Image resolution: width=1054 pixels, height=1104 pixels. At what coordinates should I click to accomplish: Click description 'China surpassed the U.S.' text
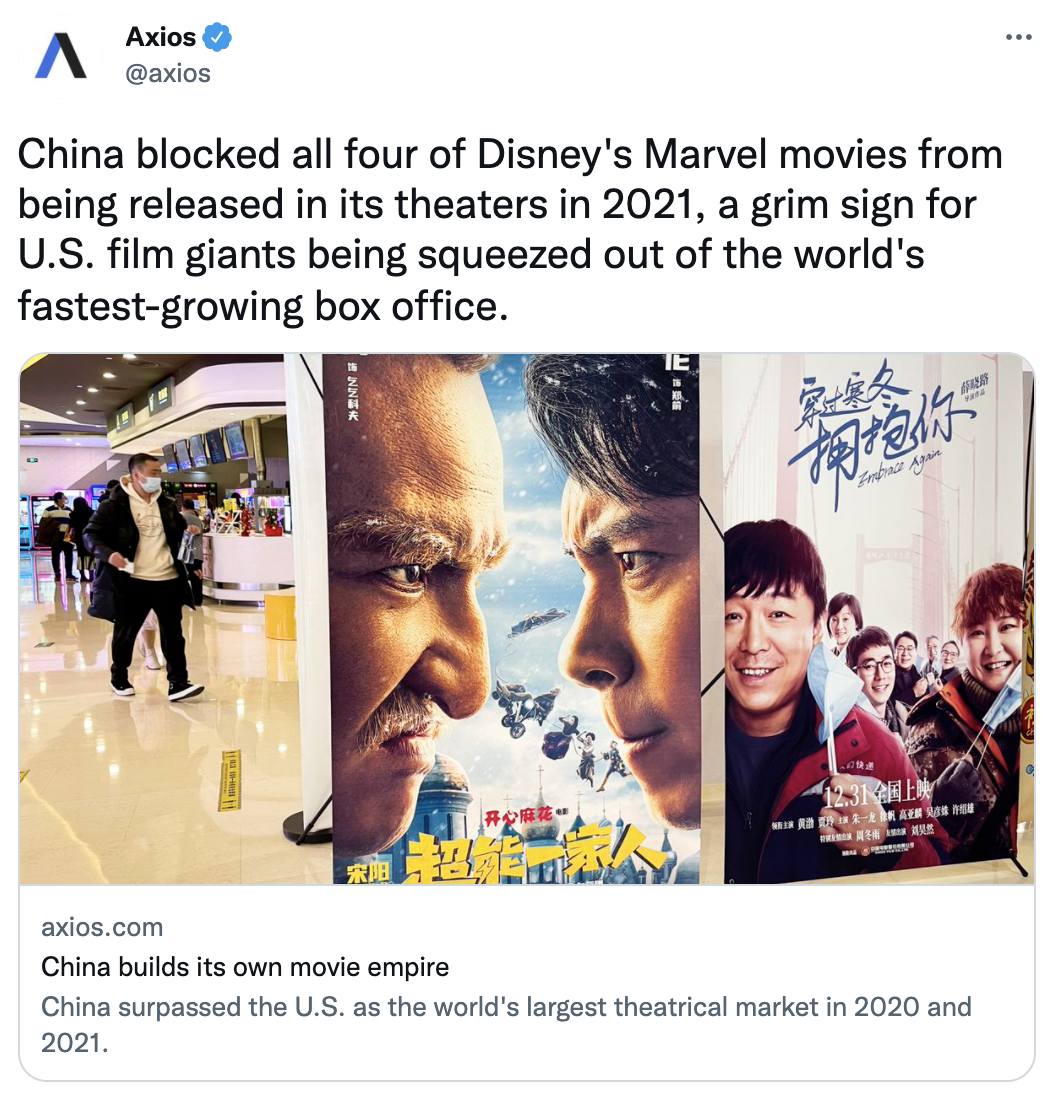506,1024
